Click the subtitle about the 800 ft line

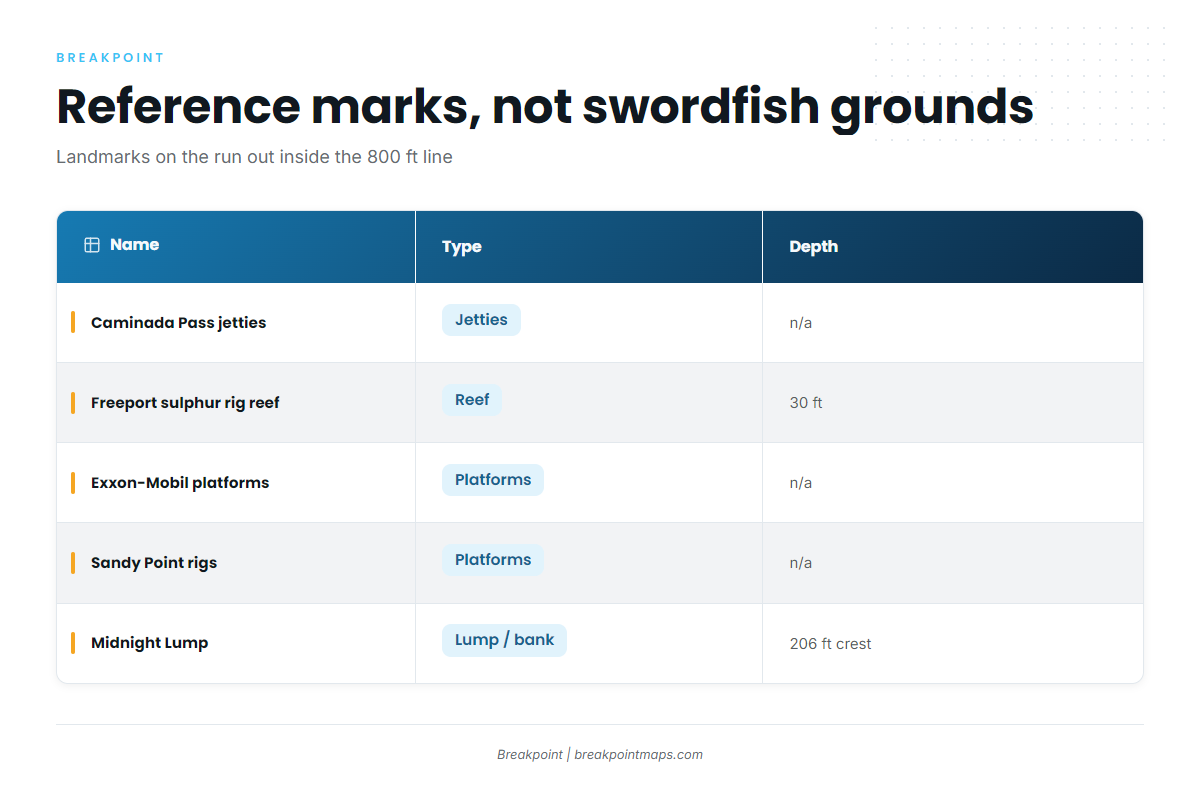coord(254,157)
